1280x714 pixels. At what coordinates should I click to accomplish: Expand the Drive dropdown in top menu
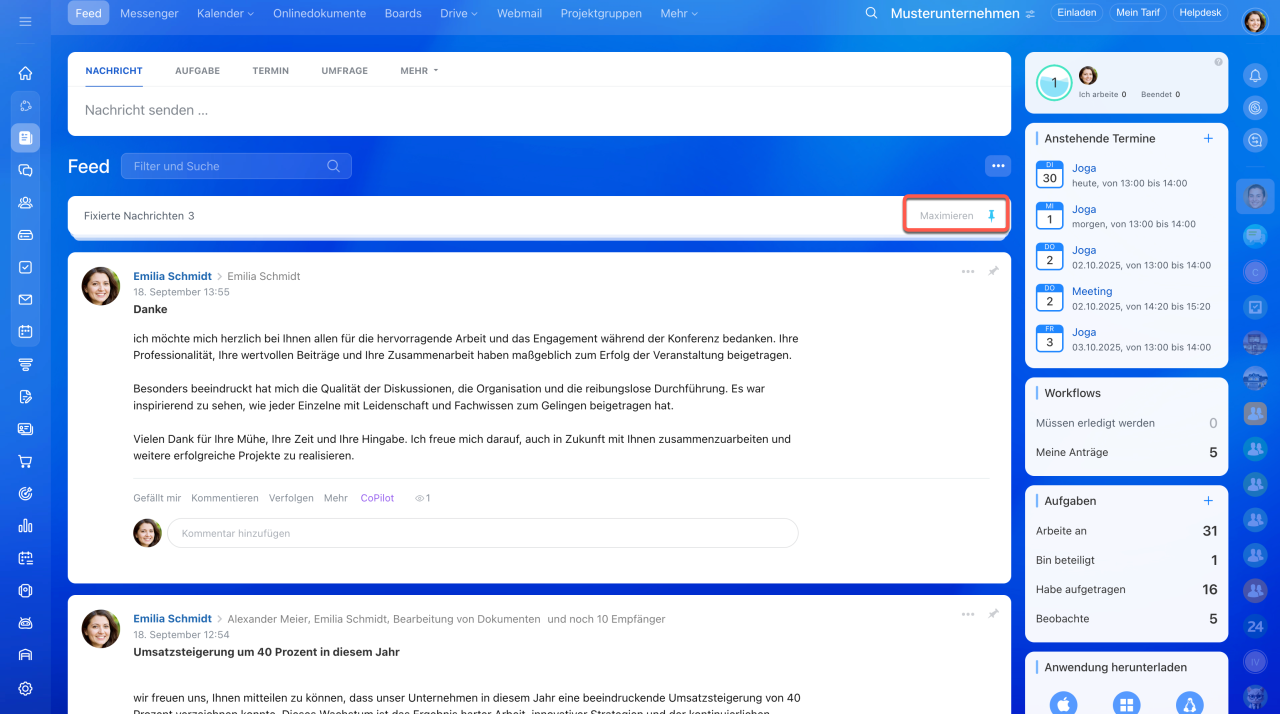(459, 14)
